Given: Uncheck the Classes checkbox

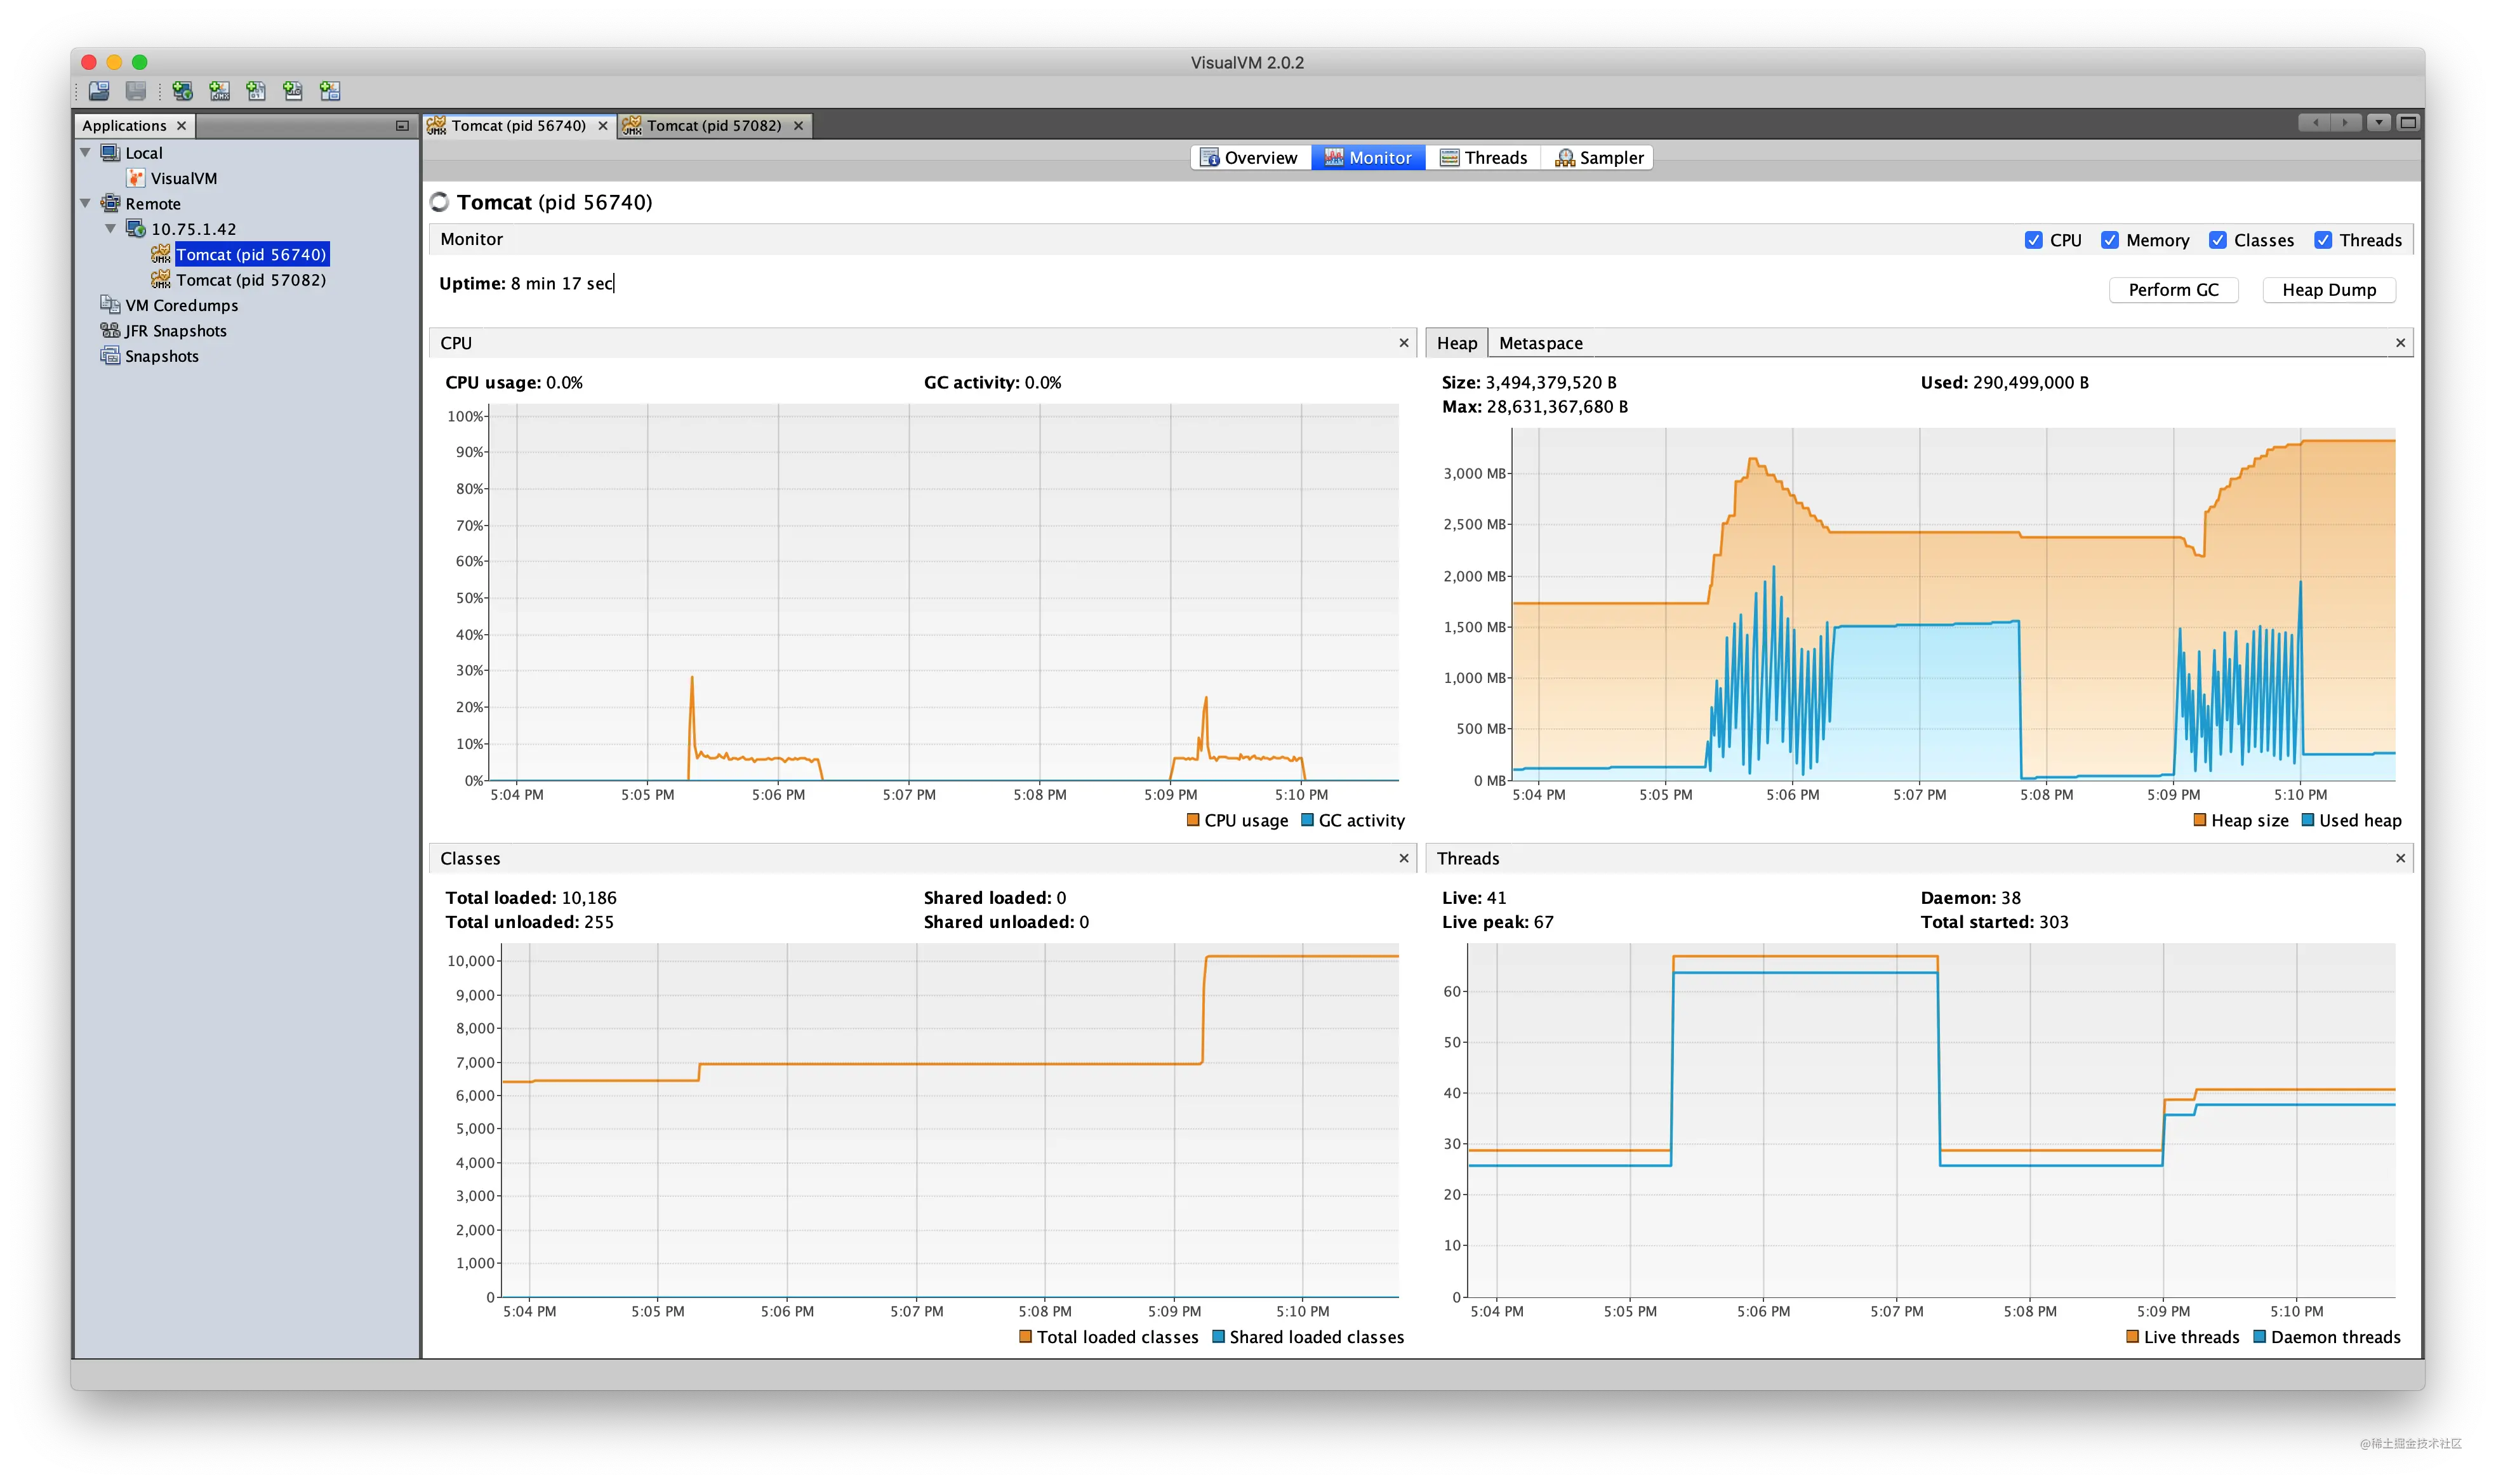Looking at the screenshot, I should click(2218, 240).
